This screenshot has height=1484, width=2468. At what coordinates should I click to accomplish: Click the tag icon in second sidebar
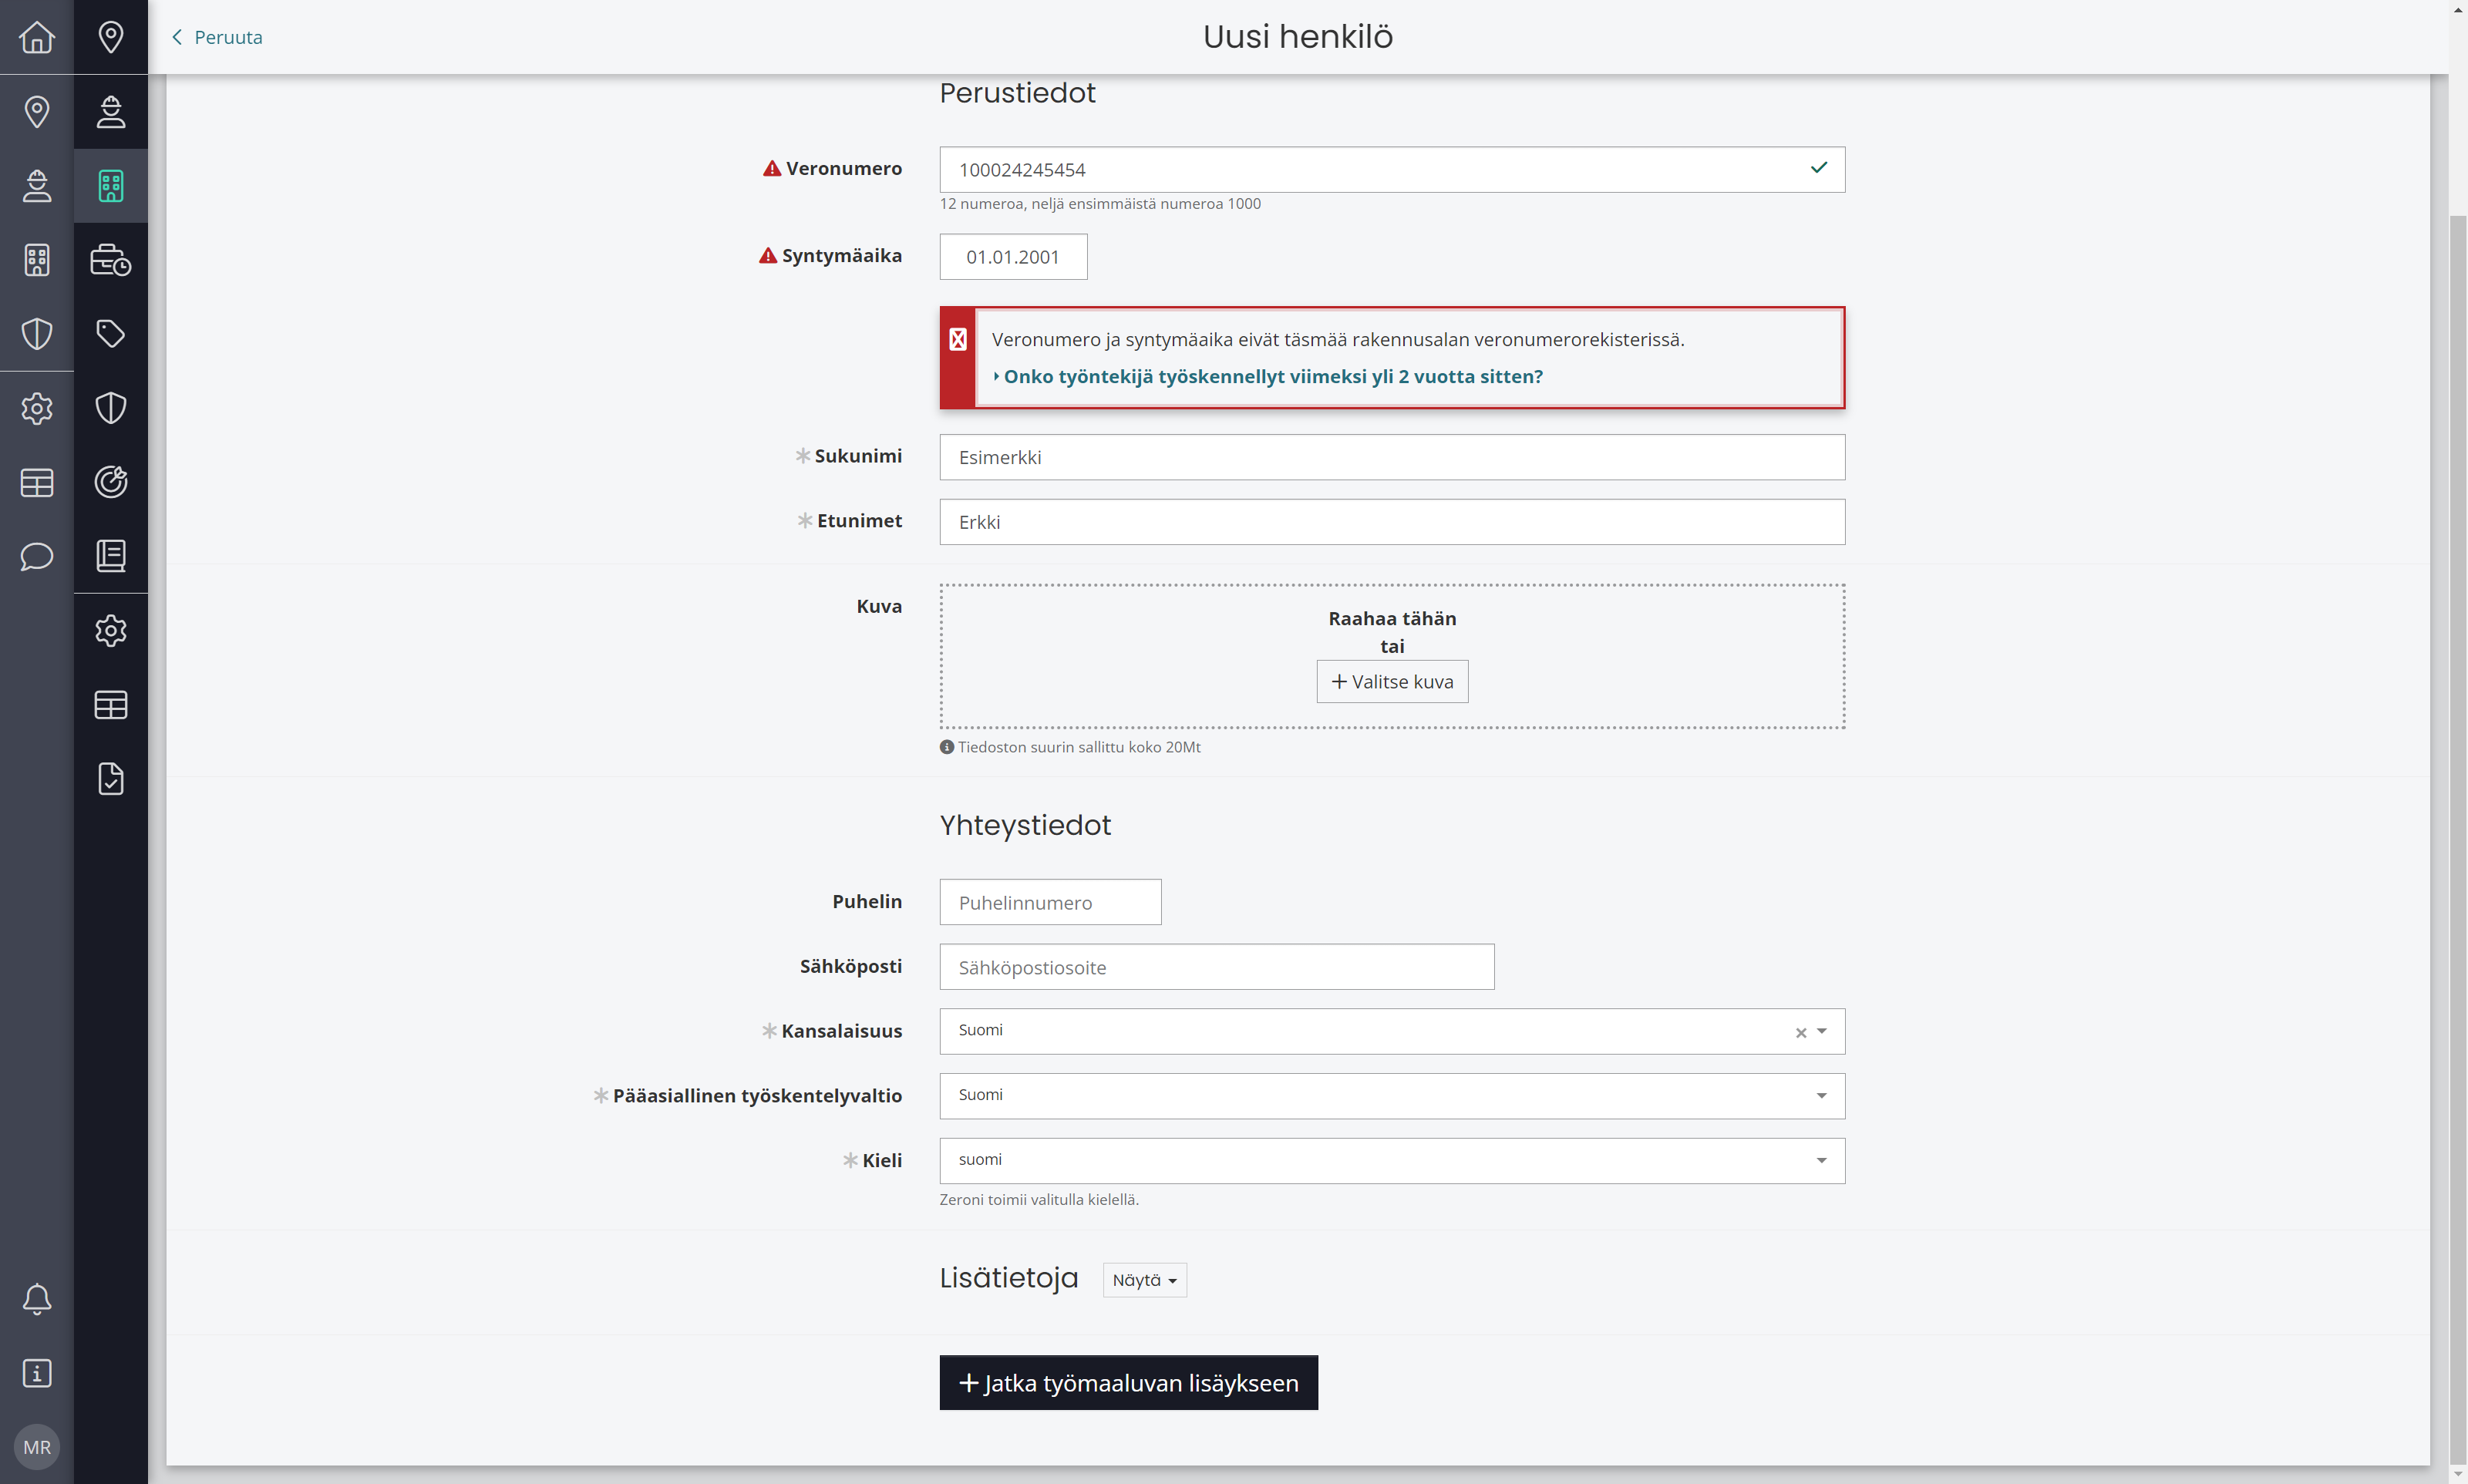tap(111, 334)
